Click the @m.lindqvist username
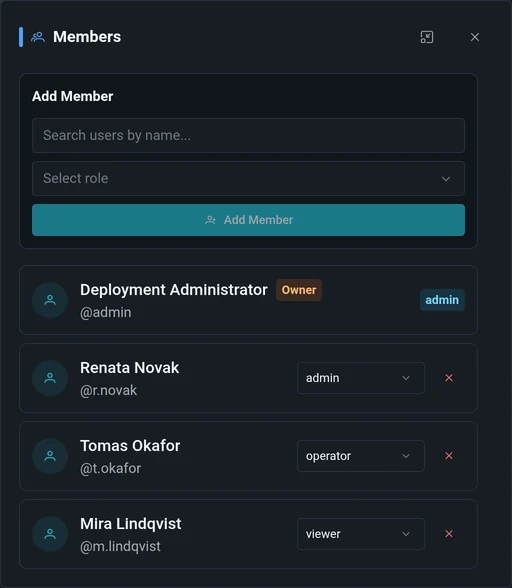 tap(120, 546)
